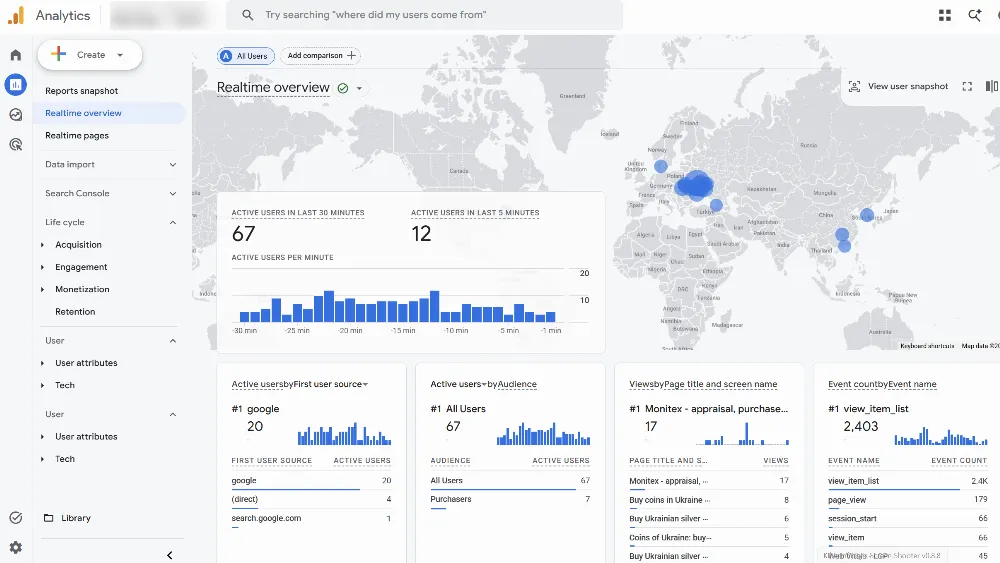
Task: Click the largest blue bubble on Europe map
Action: click(x=698, y=185)
